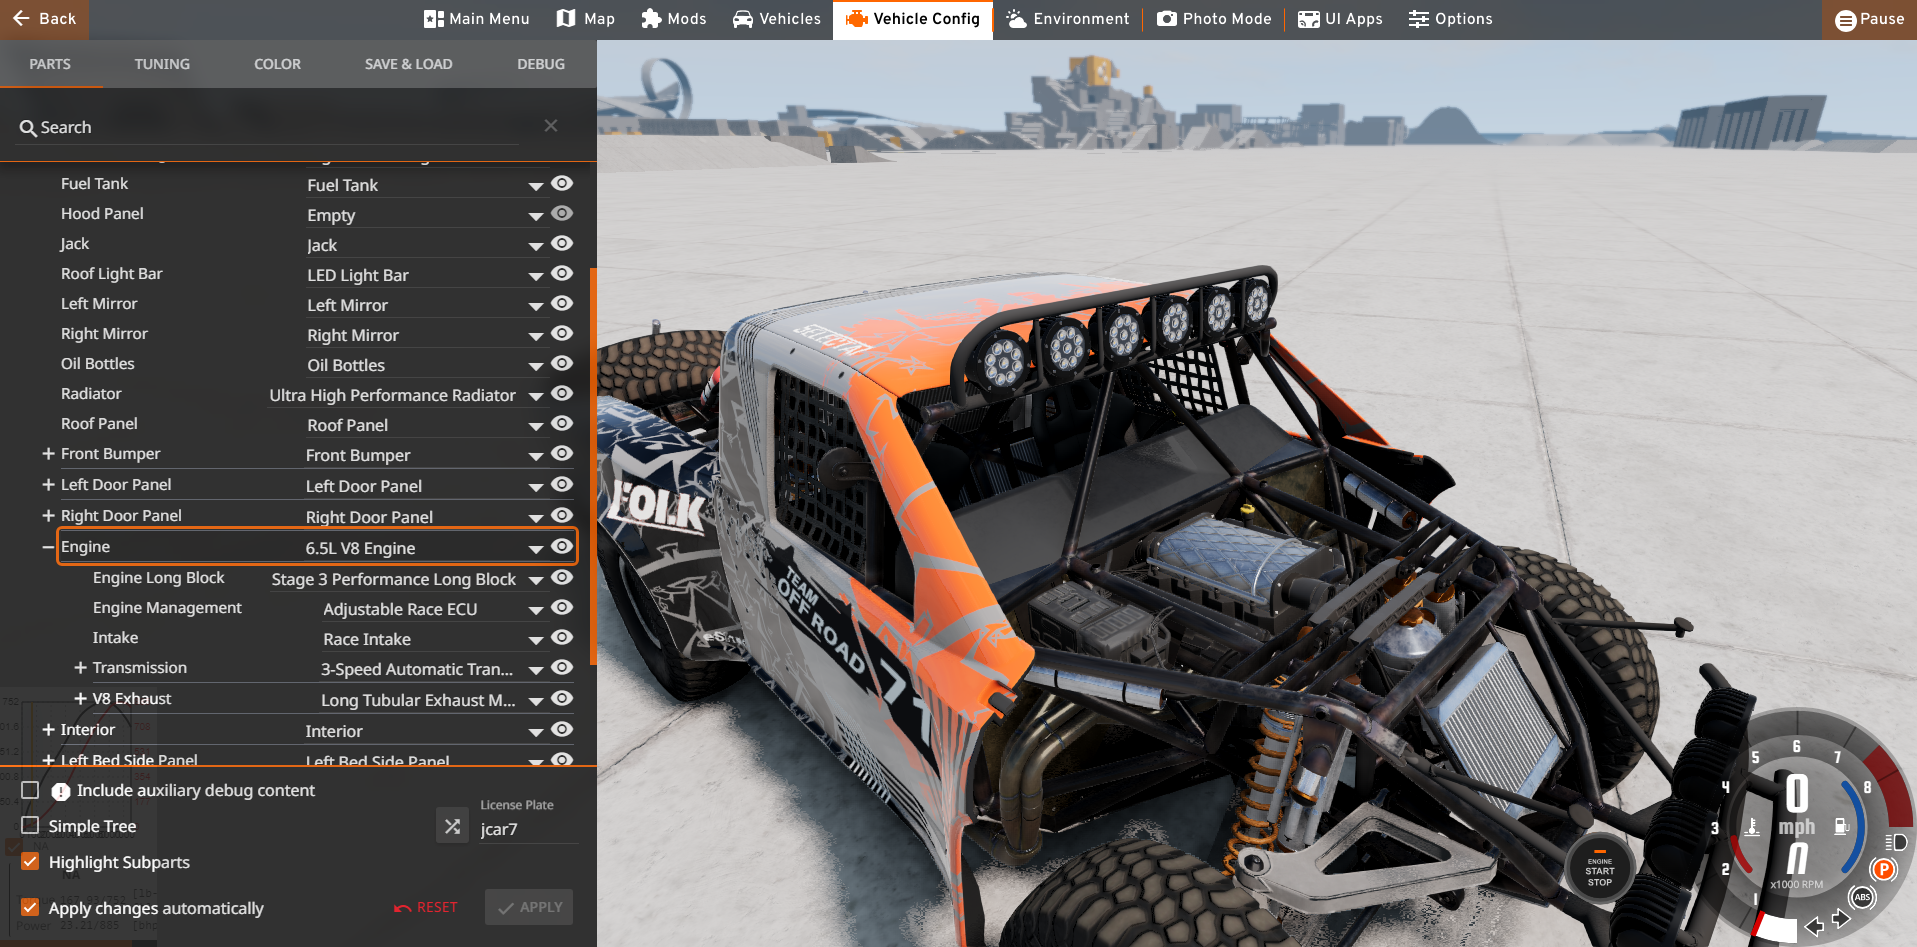Toggle visibility eye for Fuel Tank

pyautogui.click(x=562, y=183)
